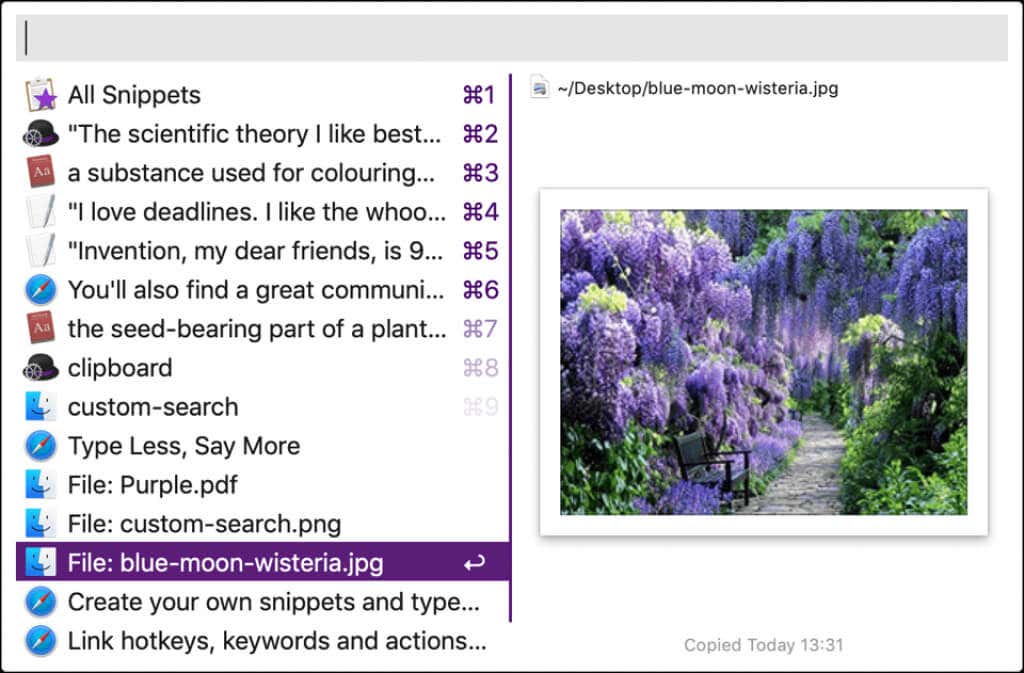Click the wisteria garden image preview
Screen dimensions: 1024x673
[x=763, y=362]
